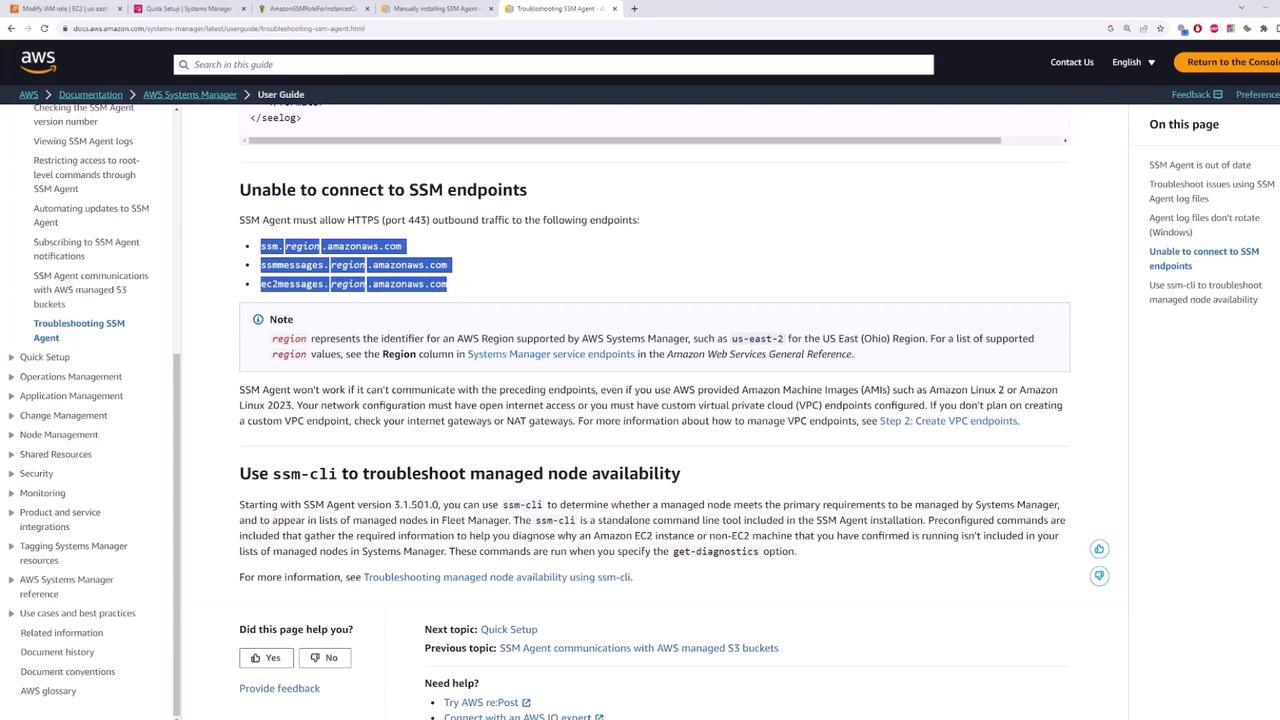Viewport: 1280px width, 720px height.
Task: Expand Use cases and best practices section
Action: pyautogui.click(x=11, y=613)
